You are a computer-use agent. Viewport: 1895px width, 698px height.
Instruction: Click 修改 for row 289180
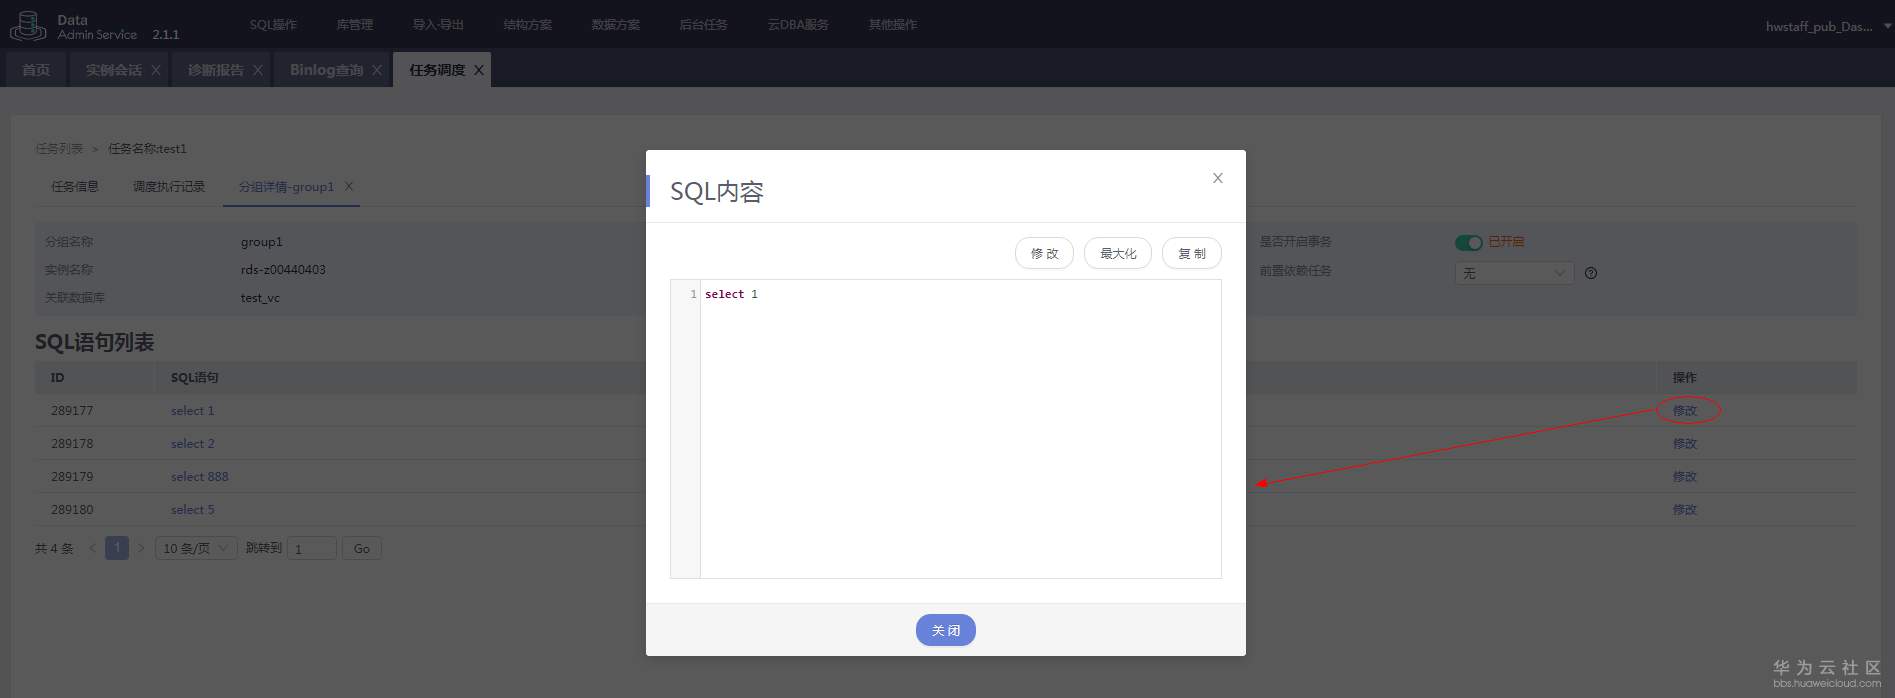pyautogui.click(x=1685, y=510)
